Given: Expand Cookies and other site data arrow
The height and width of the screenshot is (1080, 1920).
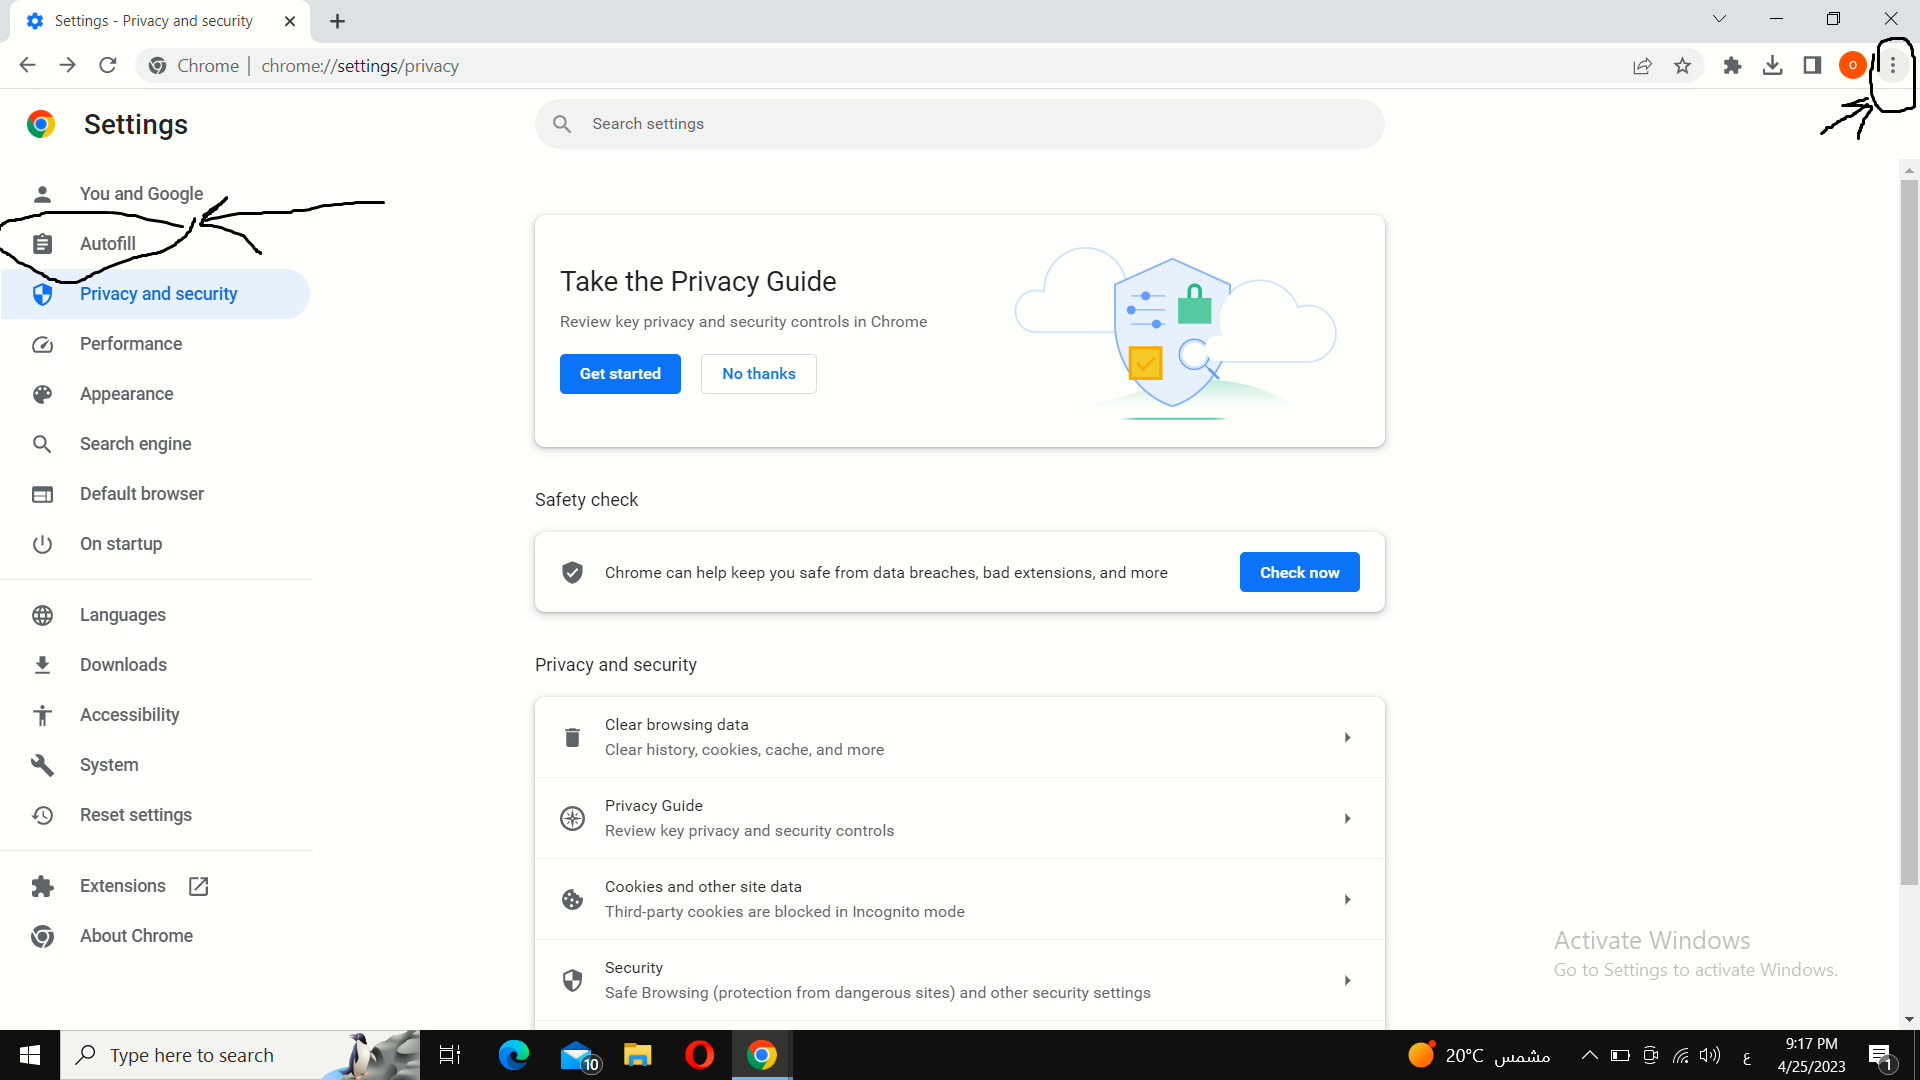Looking at the screenshot, I should pos(1347,899).
